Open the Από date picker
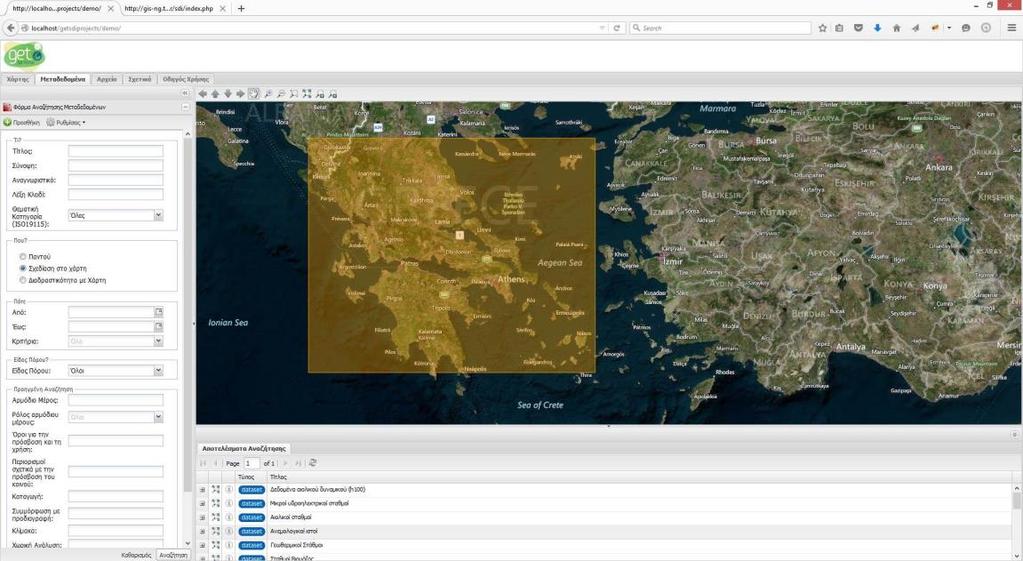This screenshot has width=1023, height=561. pos(159,312)
